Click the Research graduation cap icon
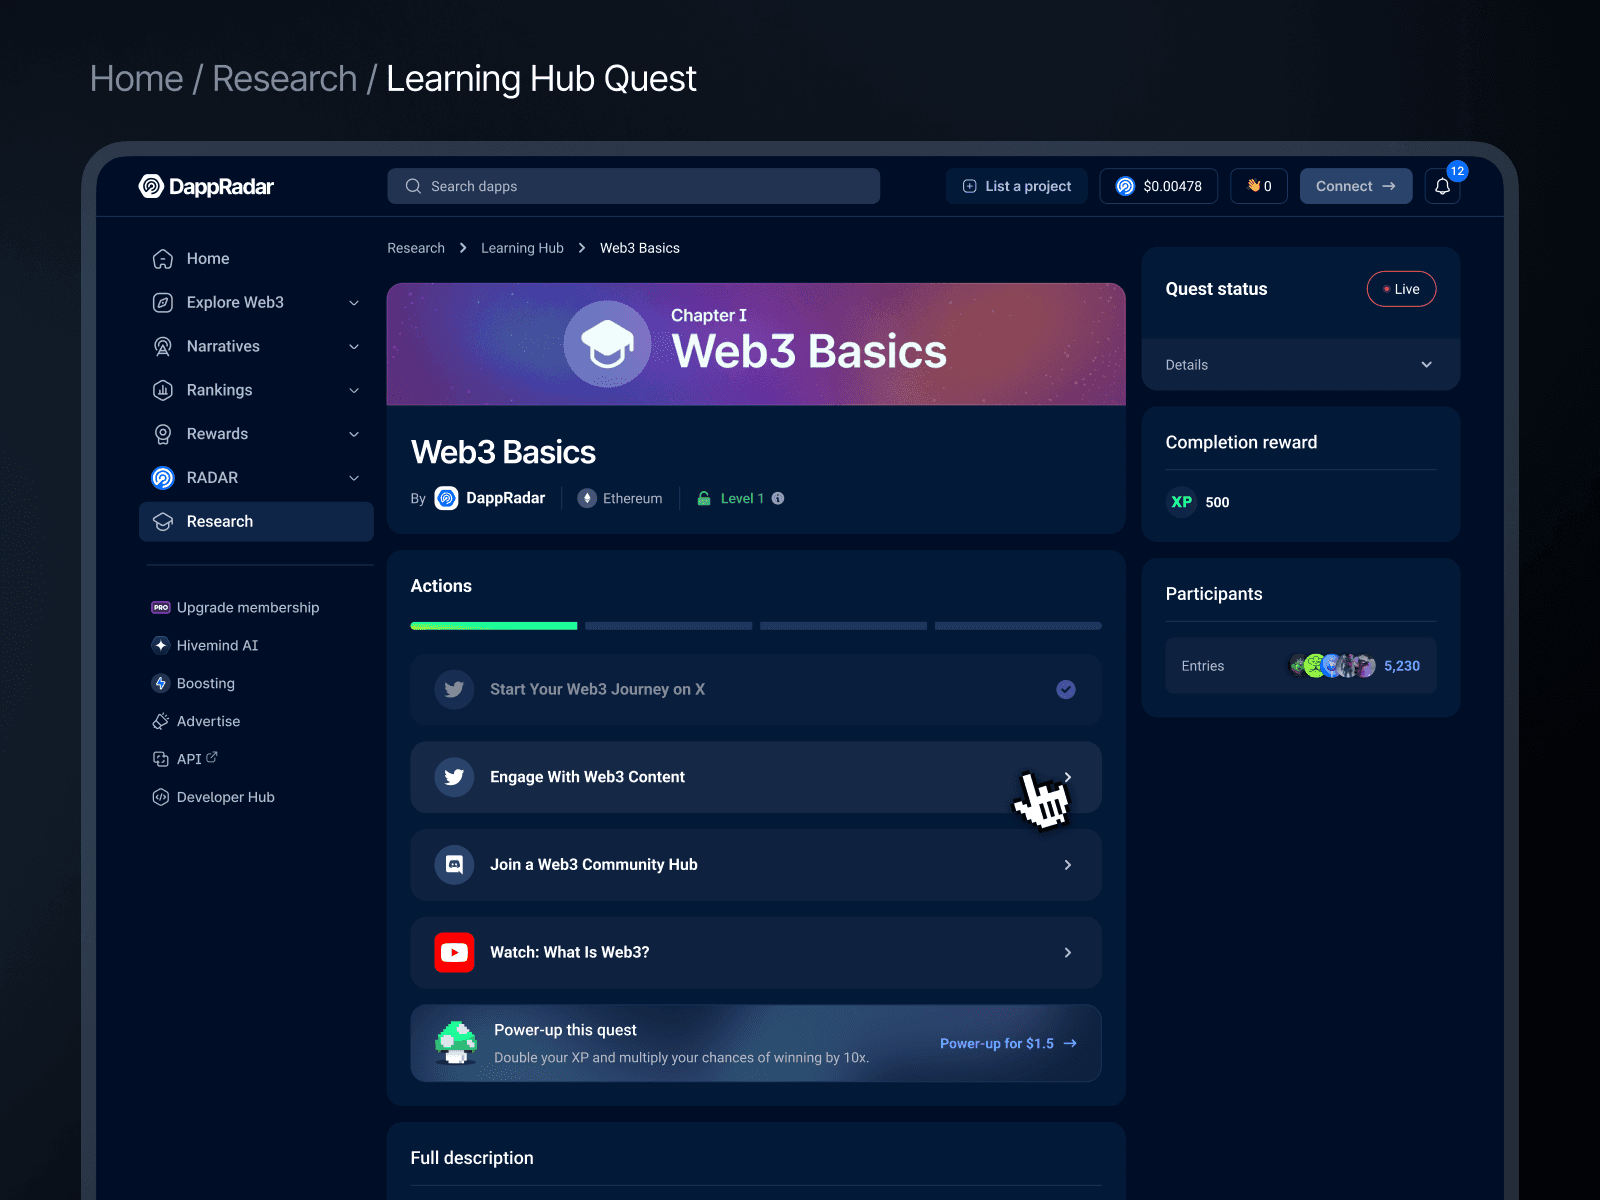Screen dimensions: 1600x1200 163,522
